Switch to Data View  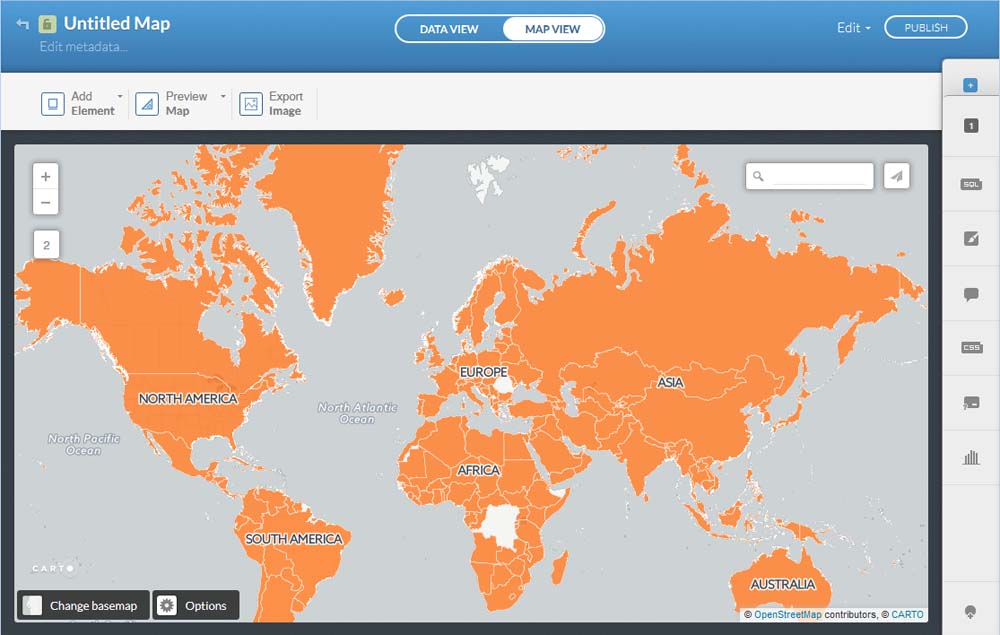tap(448, 29)
